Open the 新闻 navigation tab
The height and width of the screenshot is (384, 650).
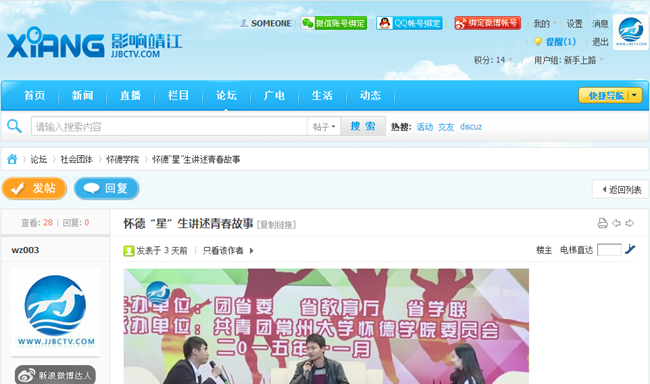[82, 96]
